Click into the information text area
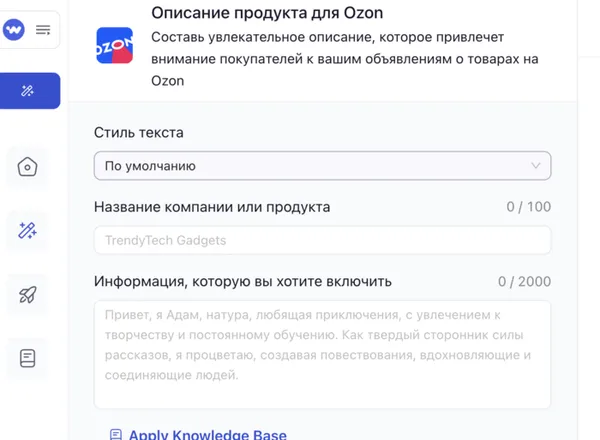This screenshot has width=600, height=440. 322,354
